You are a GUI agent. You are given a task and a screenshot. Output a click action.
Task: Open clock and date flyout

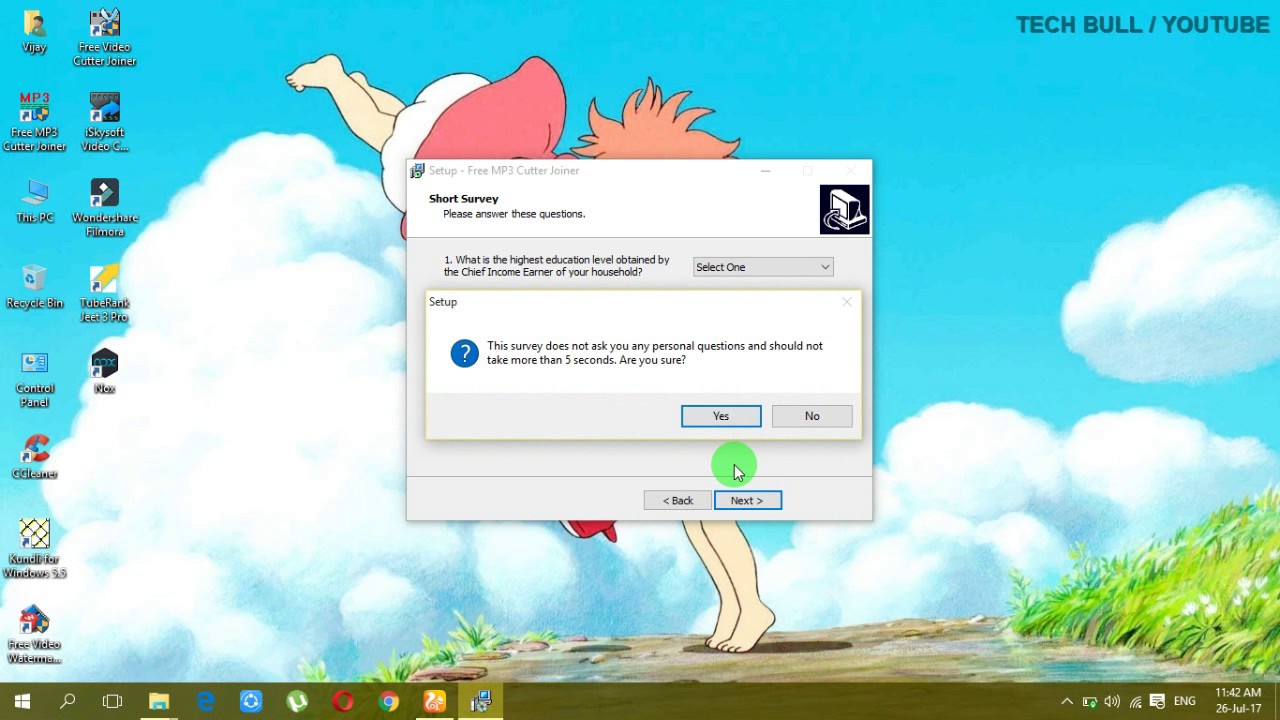click(1238, 701)
